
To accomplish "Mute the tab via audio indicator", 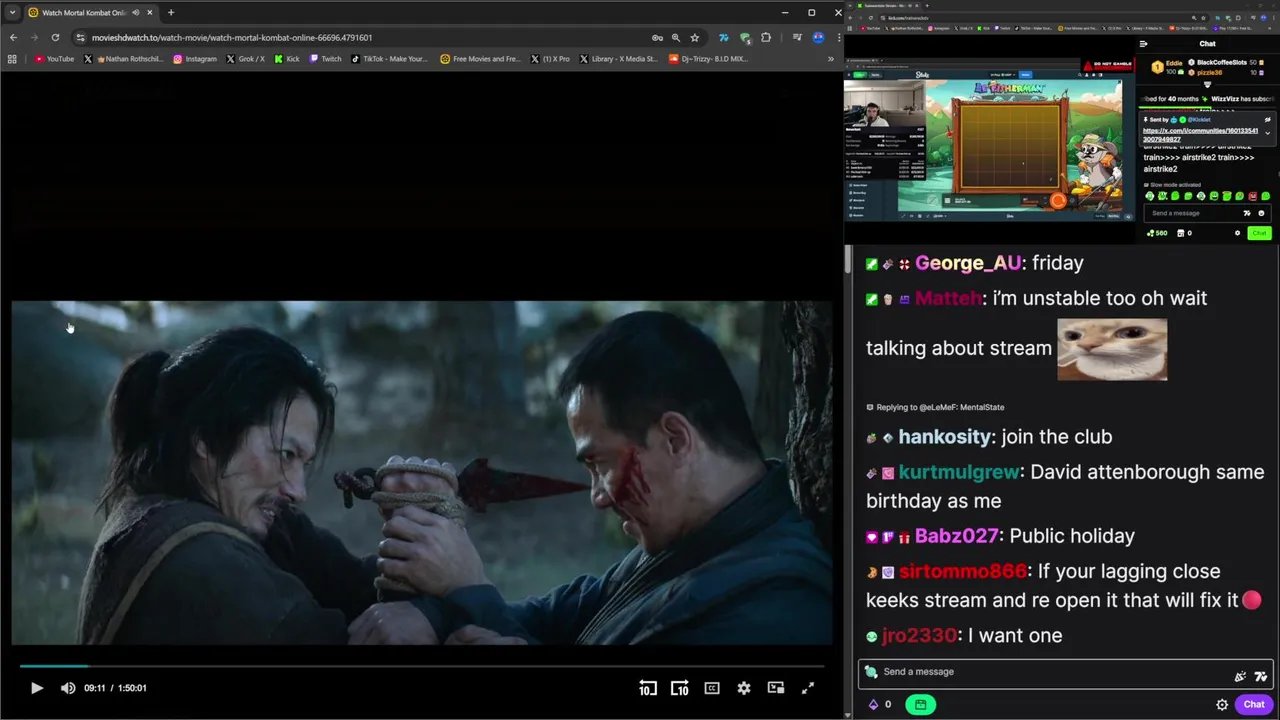I will pos(135,13).
